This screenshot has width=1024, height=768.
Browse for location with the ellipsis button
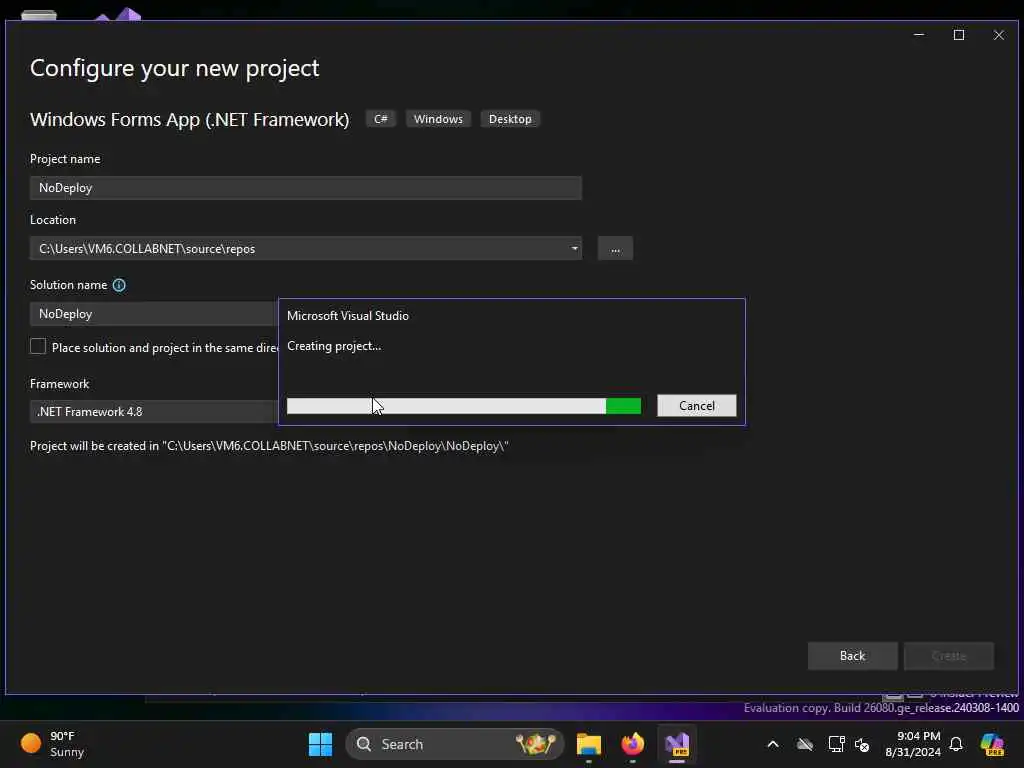[x=615, y=249]
